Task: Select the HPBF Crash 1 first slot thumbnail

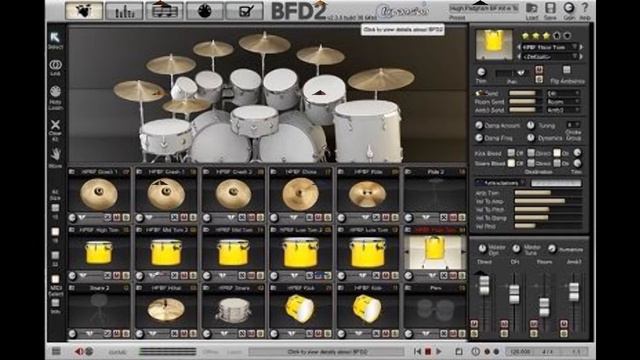Action: (99, 194)
